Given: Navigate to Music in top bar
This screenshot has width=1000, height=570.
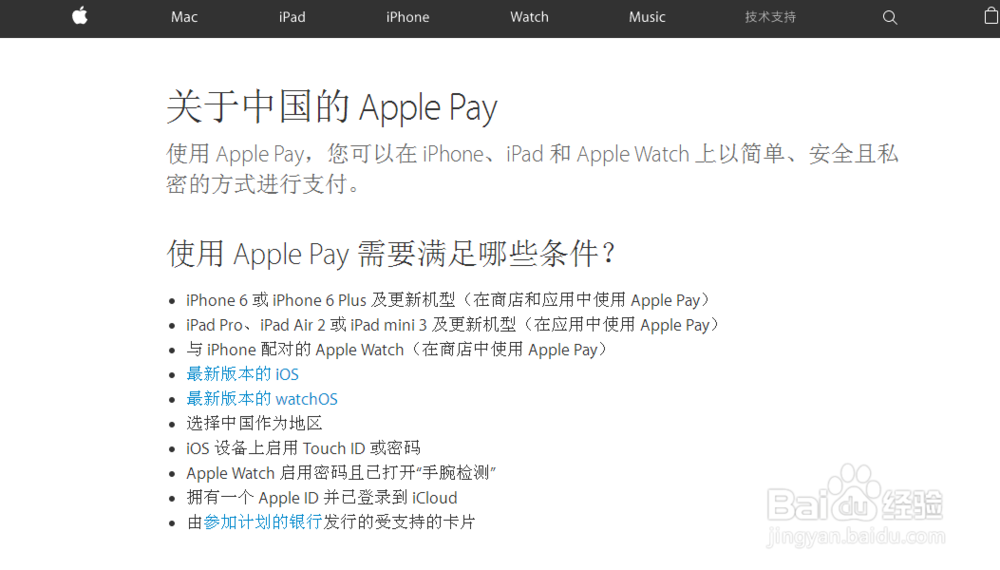Looking at the screenshot, I should pos(647,17).
